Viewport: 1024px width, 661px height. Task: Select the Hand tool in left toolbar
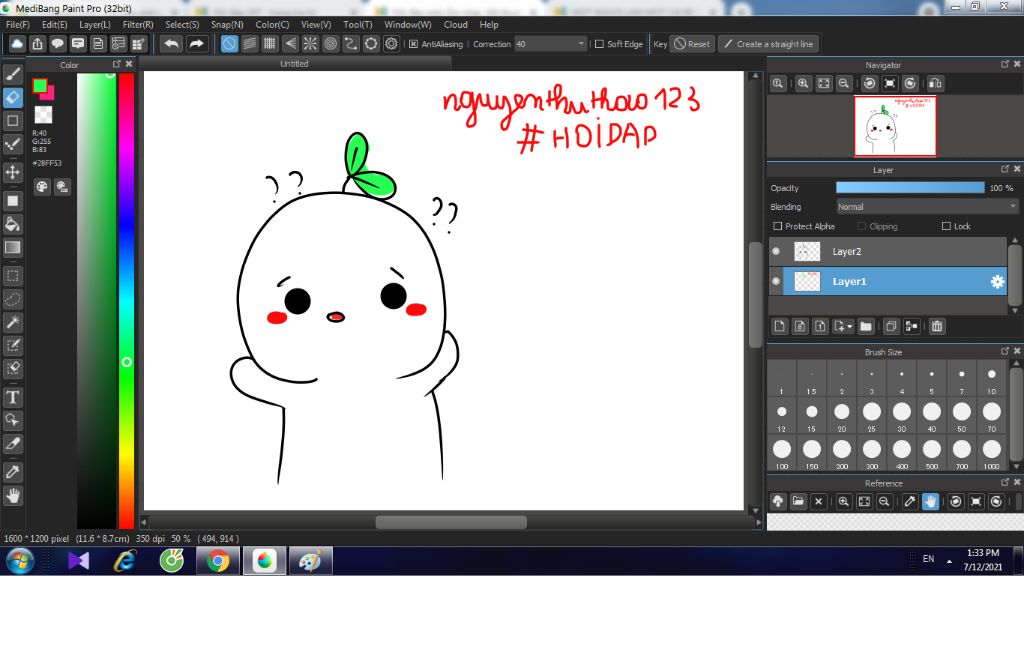(x=12, y=496)
